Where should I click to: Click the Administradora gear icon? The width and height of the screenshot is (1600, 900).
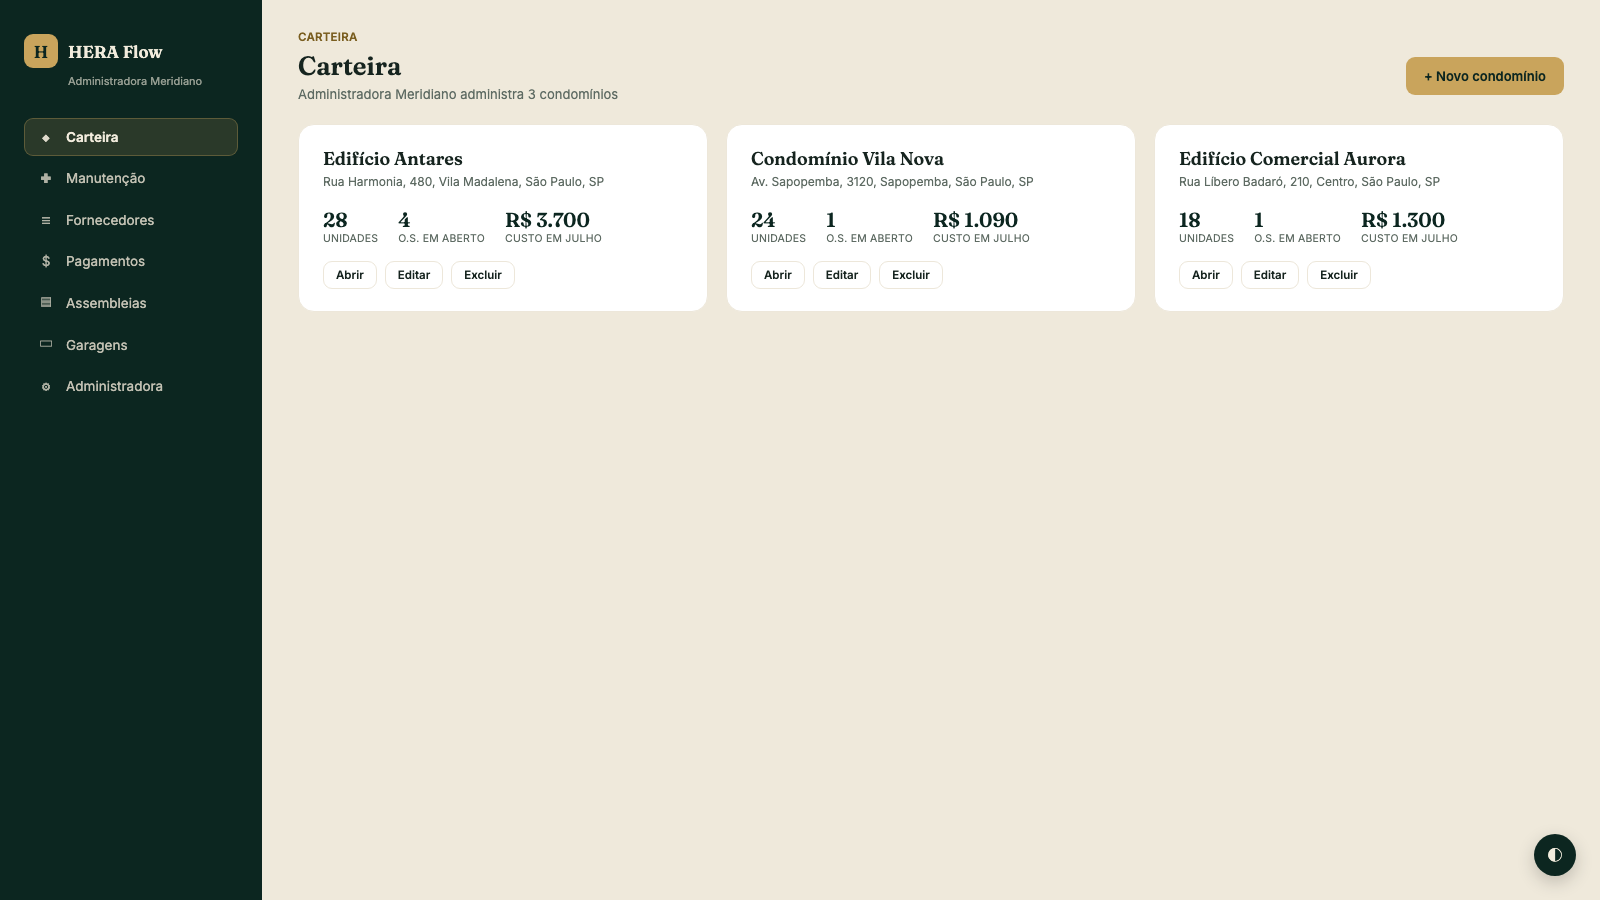click(46, 387)
